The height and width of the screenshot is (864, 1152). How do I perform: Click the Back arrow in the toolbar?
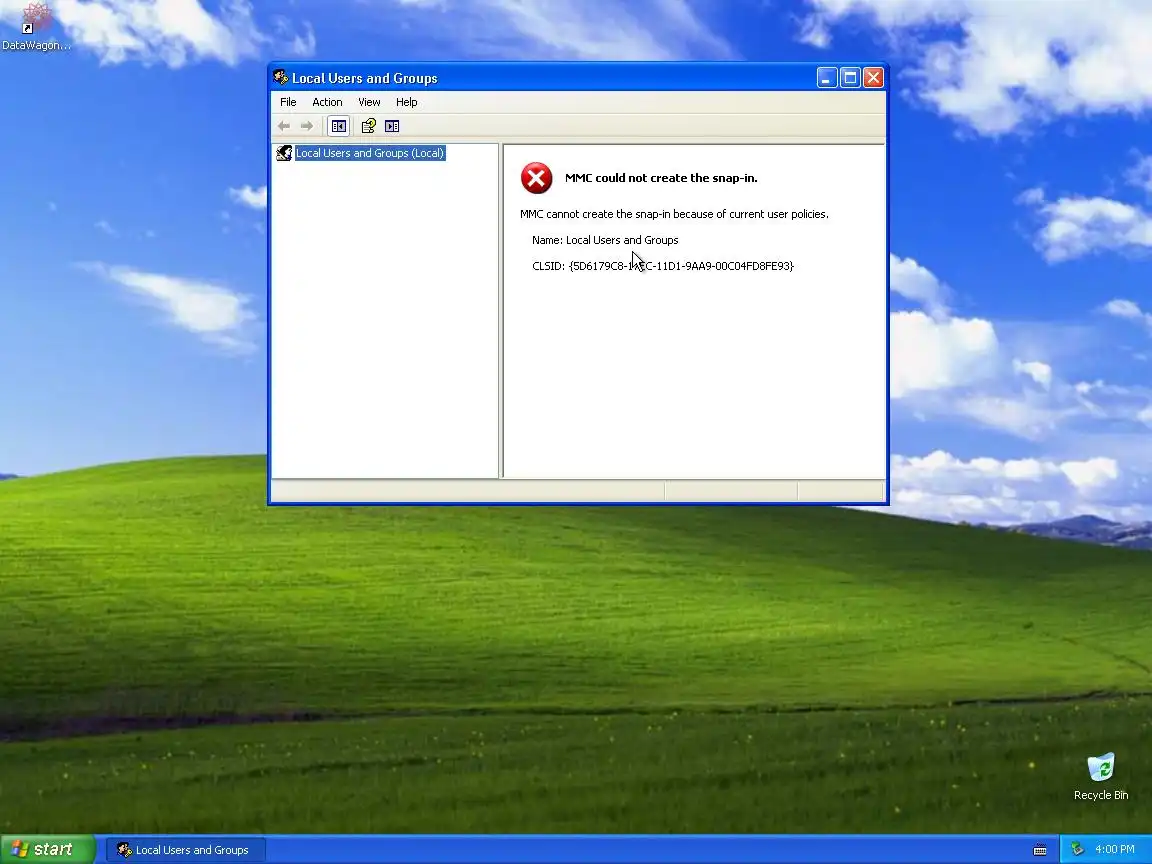tap(284, 126)
